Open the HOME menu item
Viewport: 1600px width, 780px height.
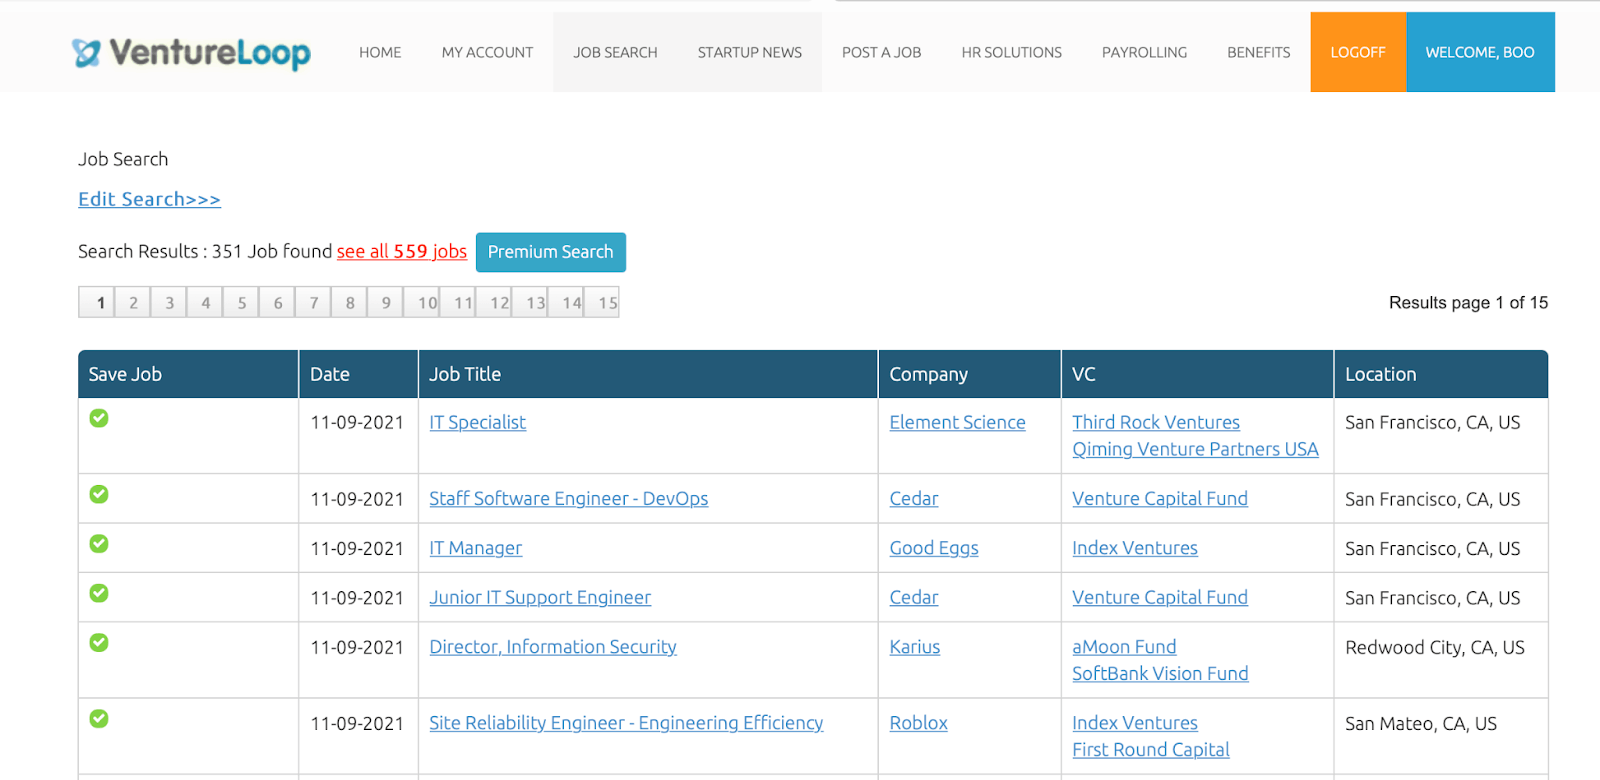pyautogui.click(x=380, y=52)
